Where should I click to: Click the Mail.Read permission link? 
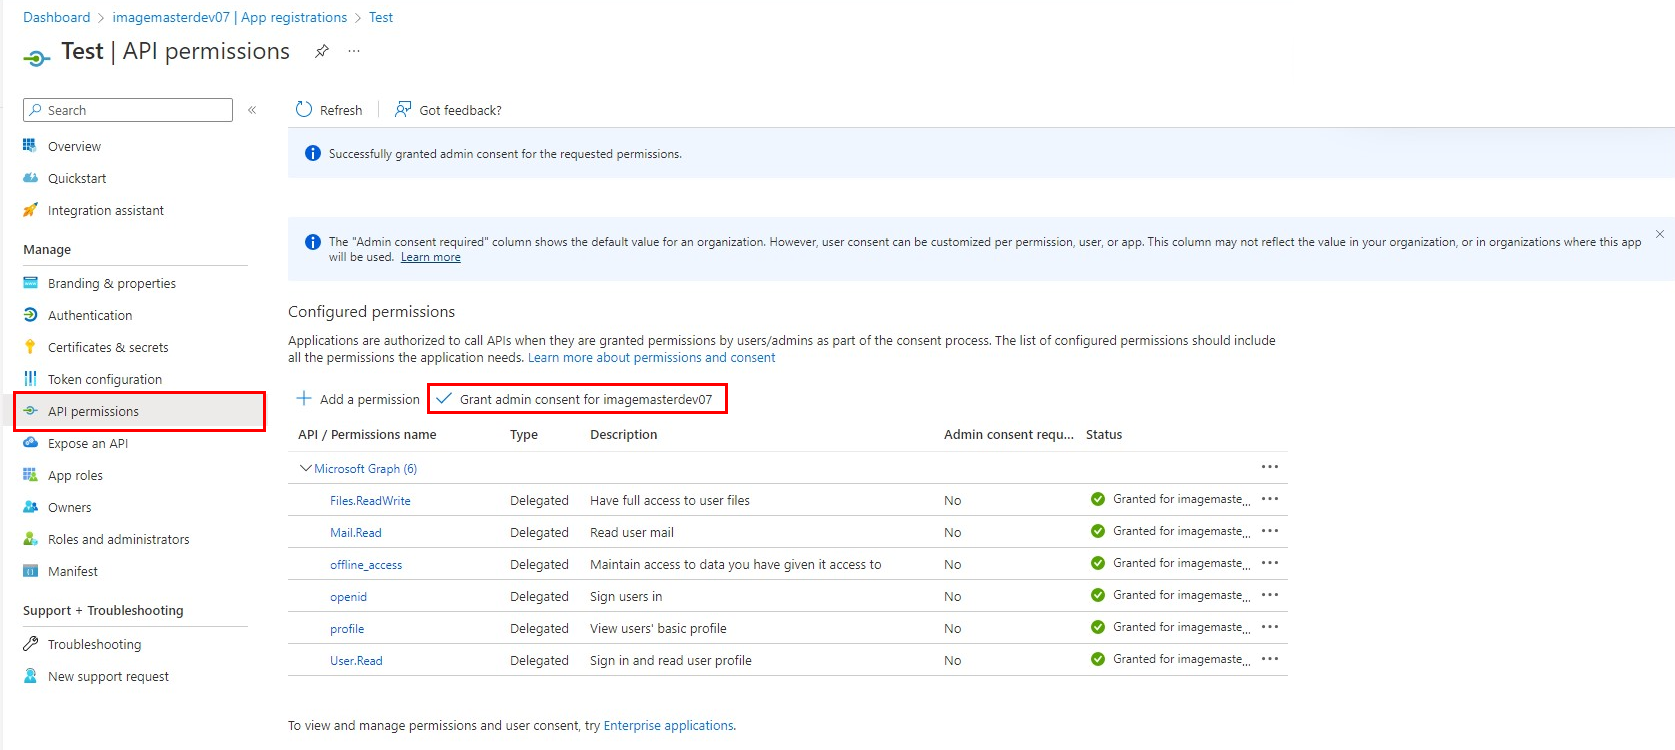(x=356, y=532)
